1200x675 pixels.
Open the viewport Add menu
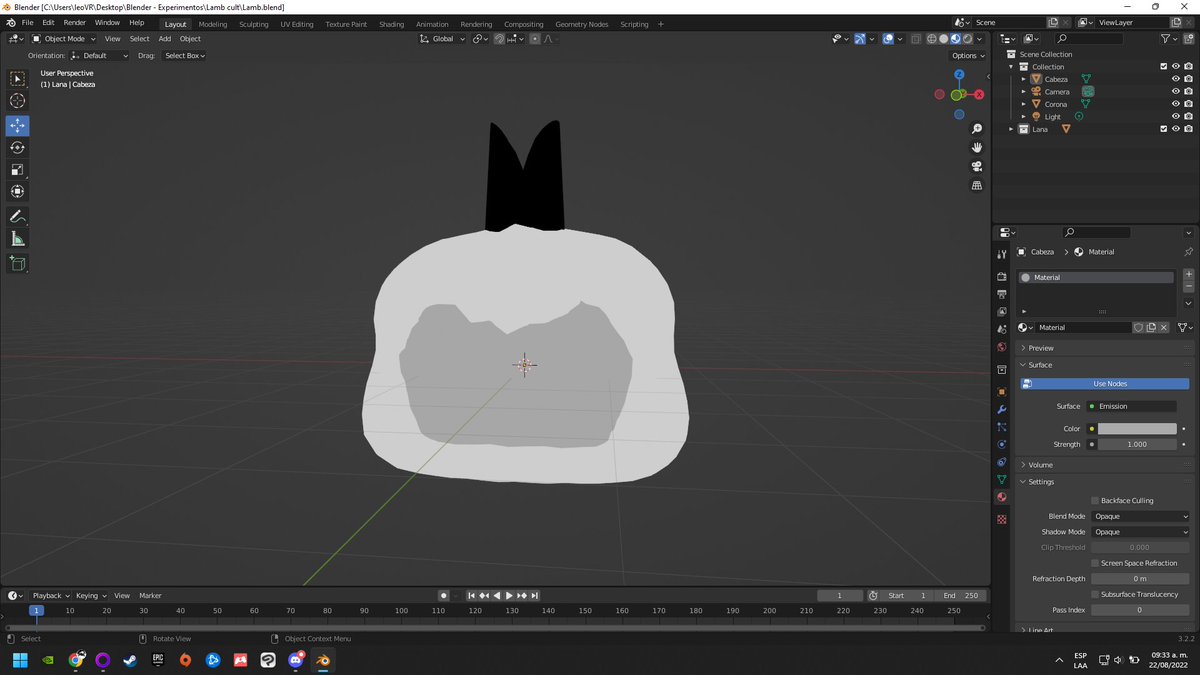coord(165,39)
